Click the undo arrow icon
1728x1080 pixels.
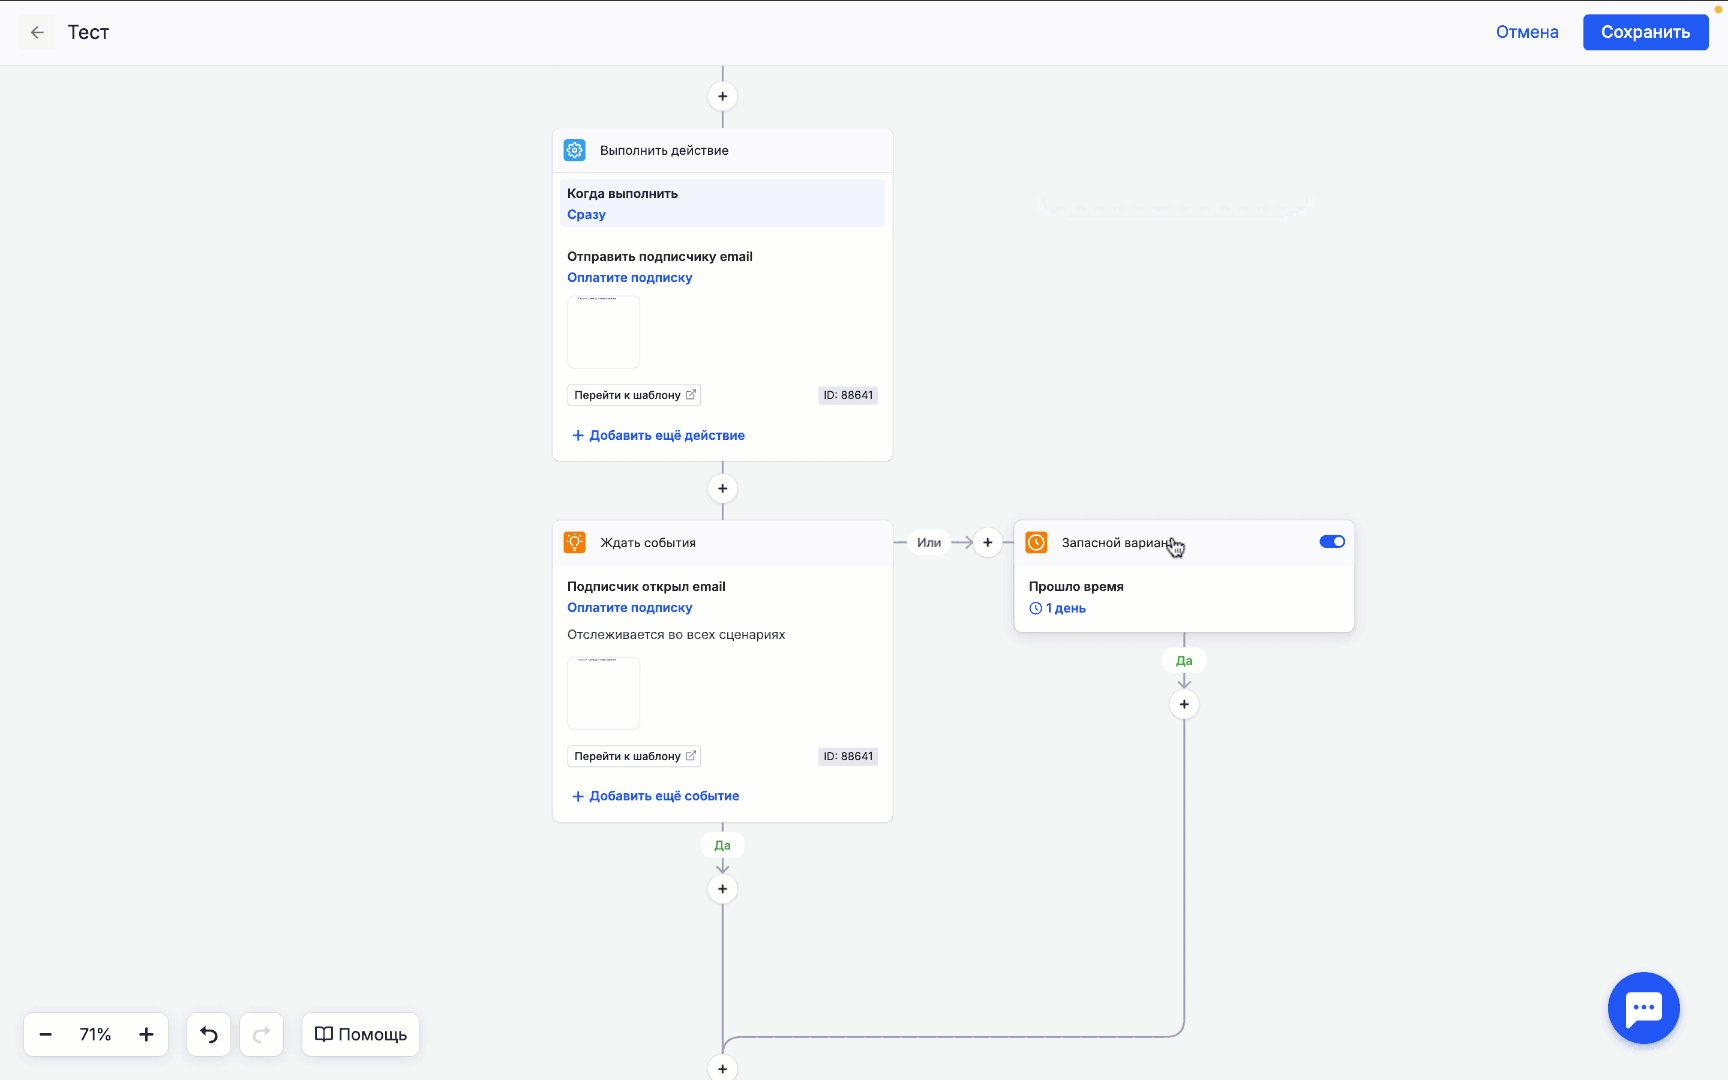point(208,1034)
